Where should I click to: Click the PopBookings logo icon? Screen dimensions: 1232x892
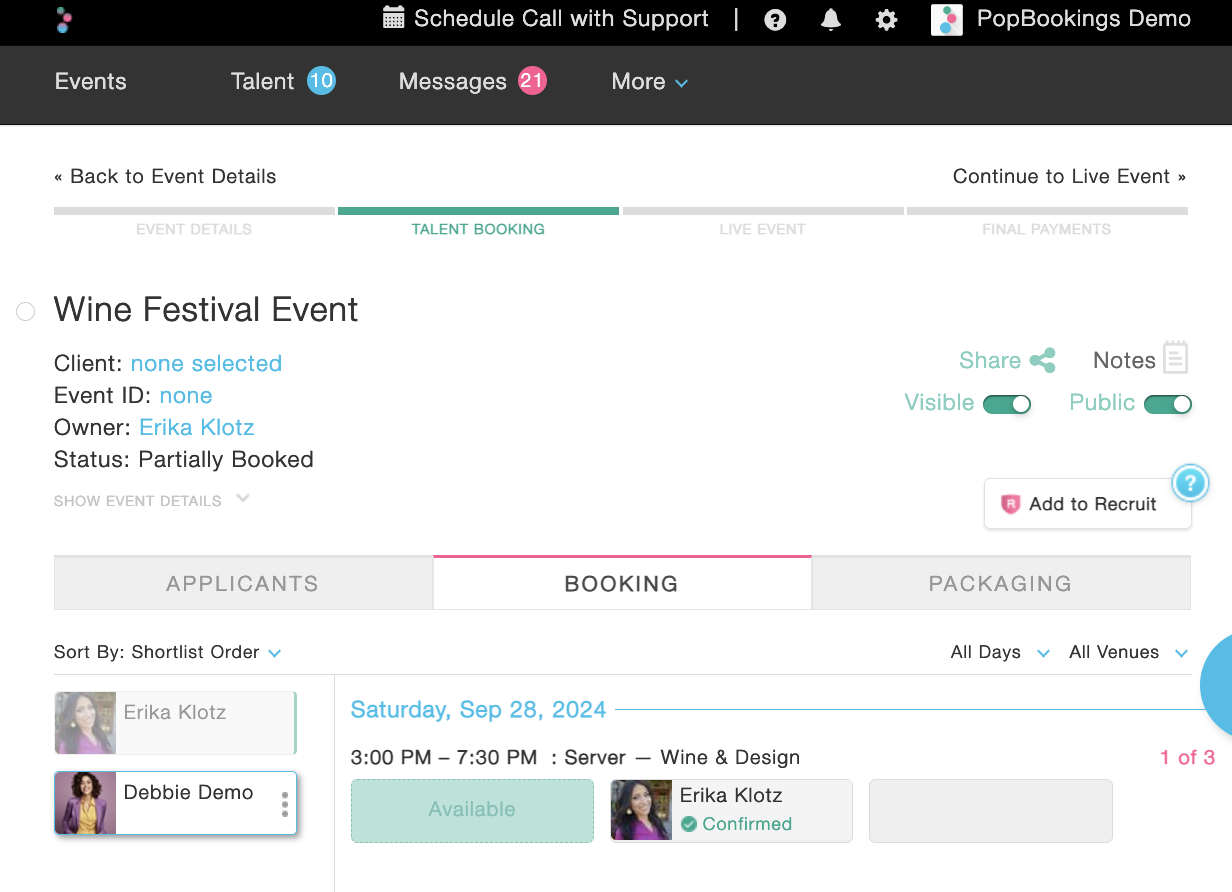tap(65, 19)
